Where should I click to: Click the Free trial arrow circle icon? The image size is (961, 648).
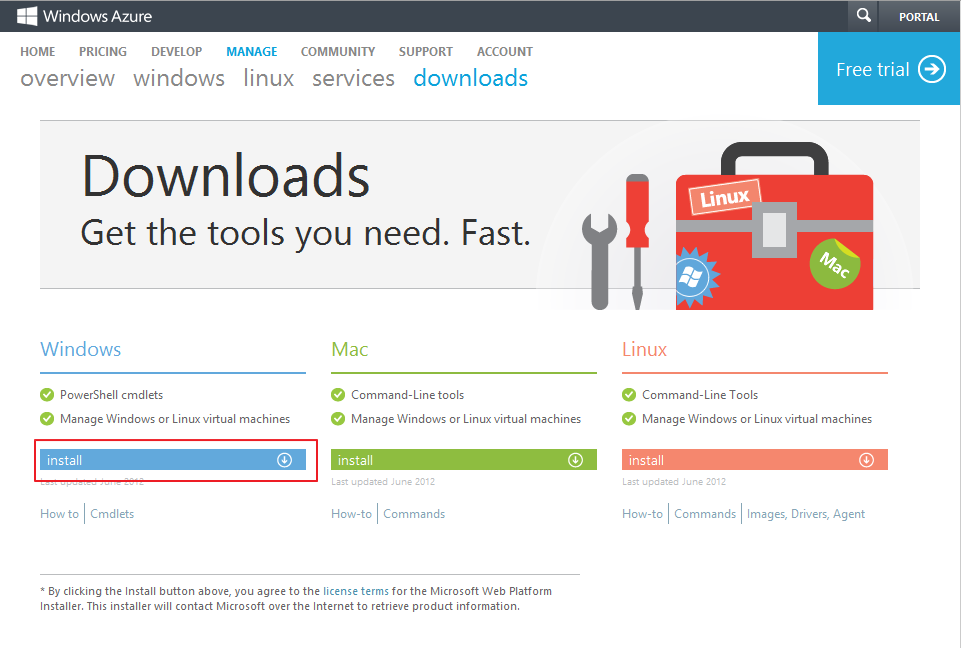(932, 69)
